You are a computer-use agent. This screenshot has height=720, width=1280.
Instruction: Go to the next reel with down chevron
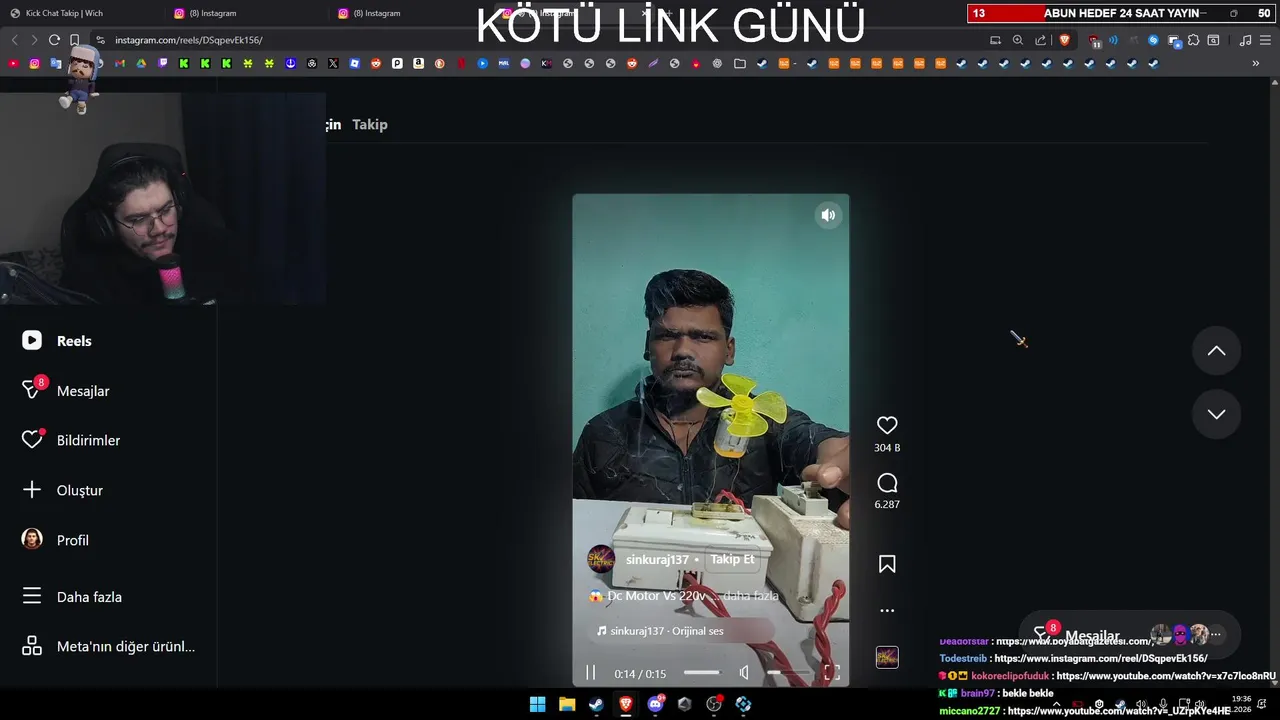point(1216,414)
